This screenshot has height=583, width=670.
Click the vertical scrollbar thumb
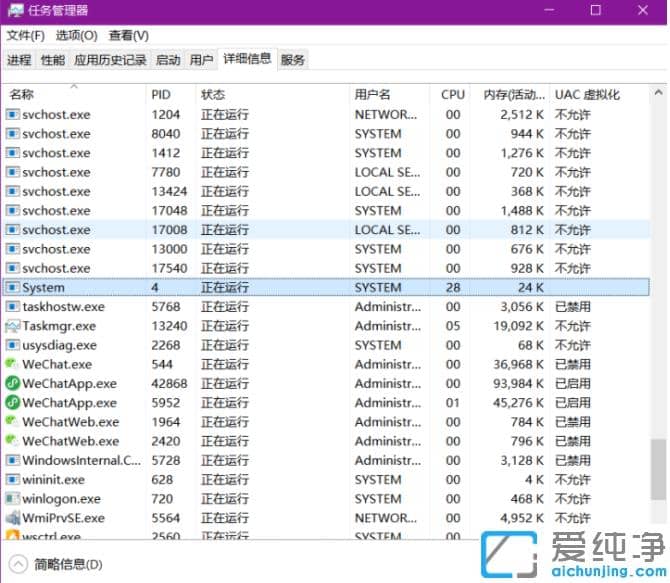pyautogui.click(x=658, y=469)
